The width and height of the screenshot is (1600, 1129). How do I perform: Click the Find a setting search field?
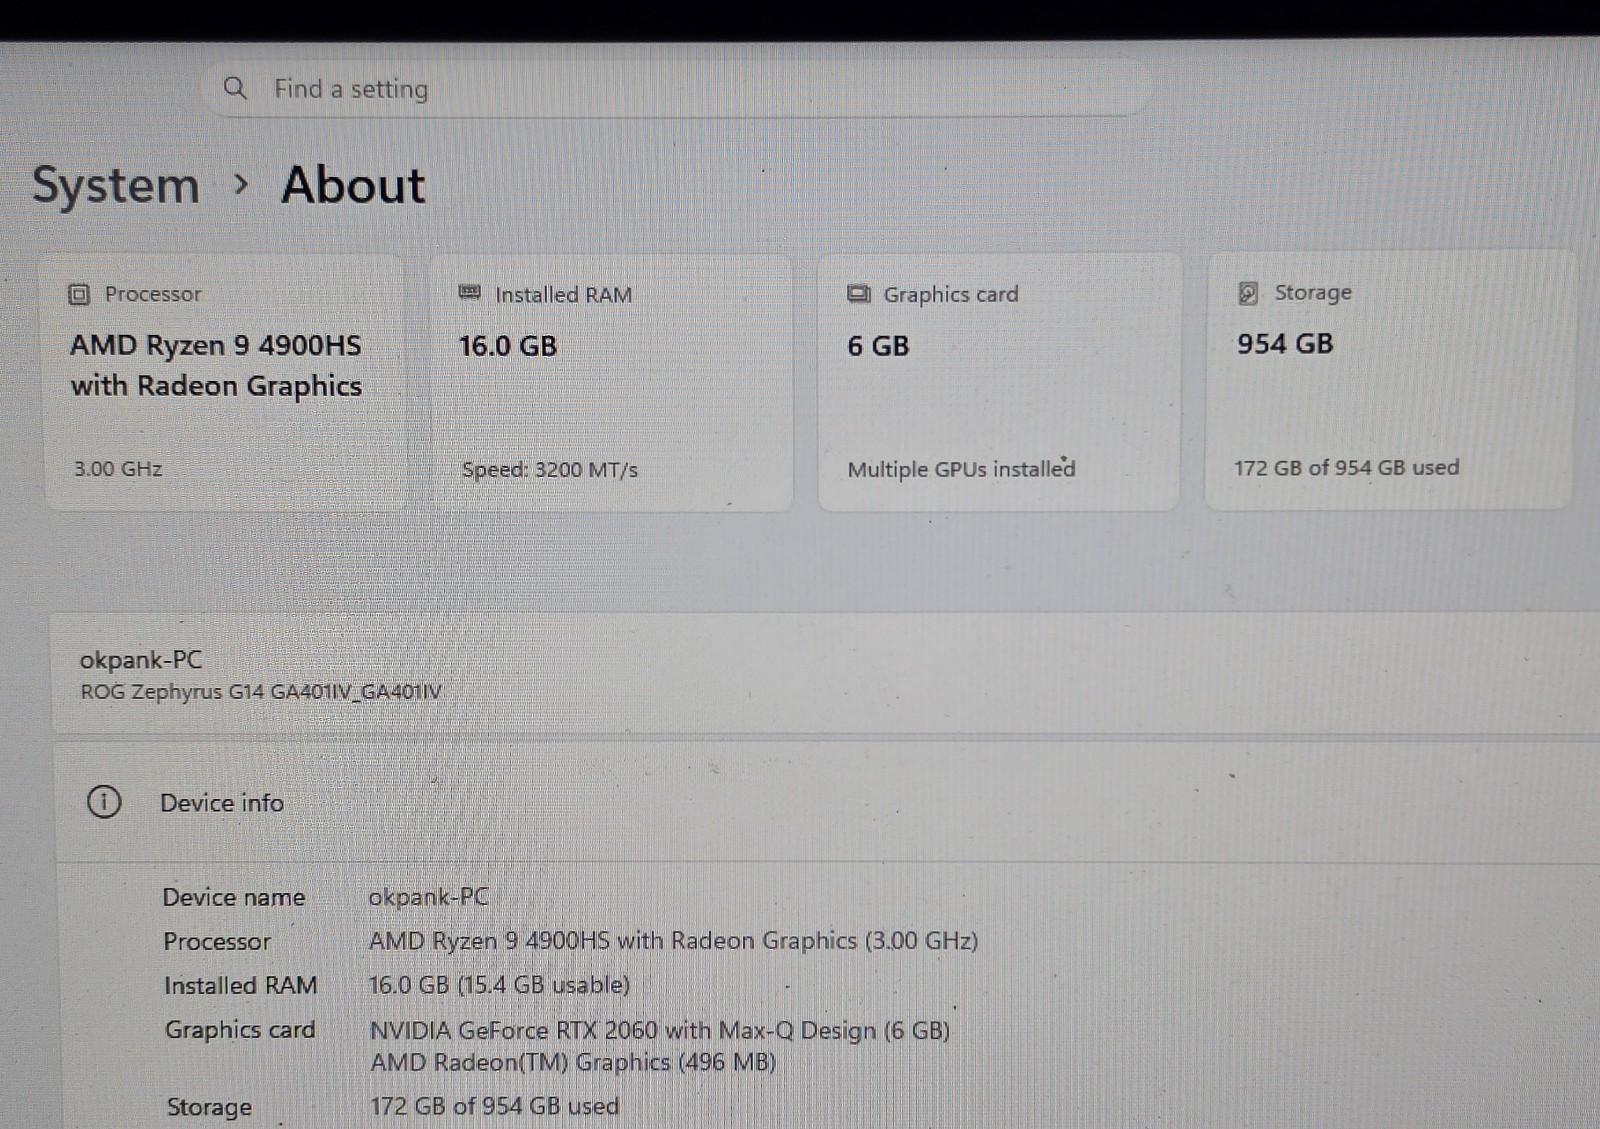point(677,88)
